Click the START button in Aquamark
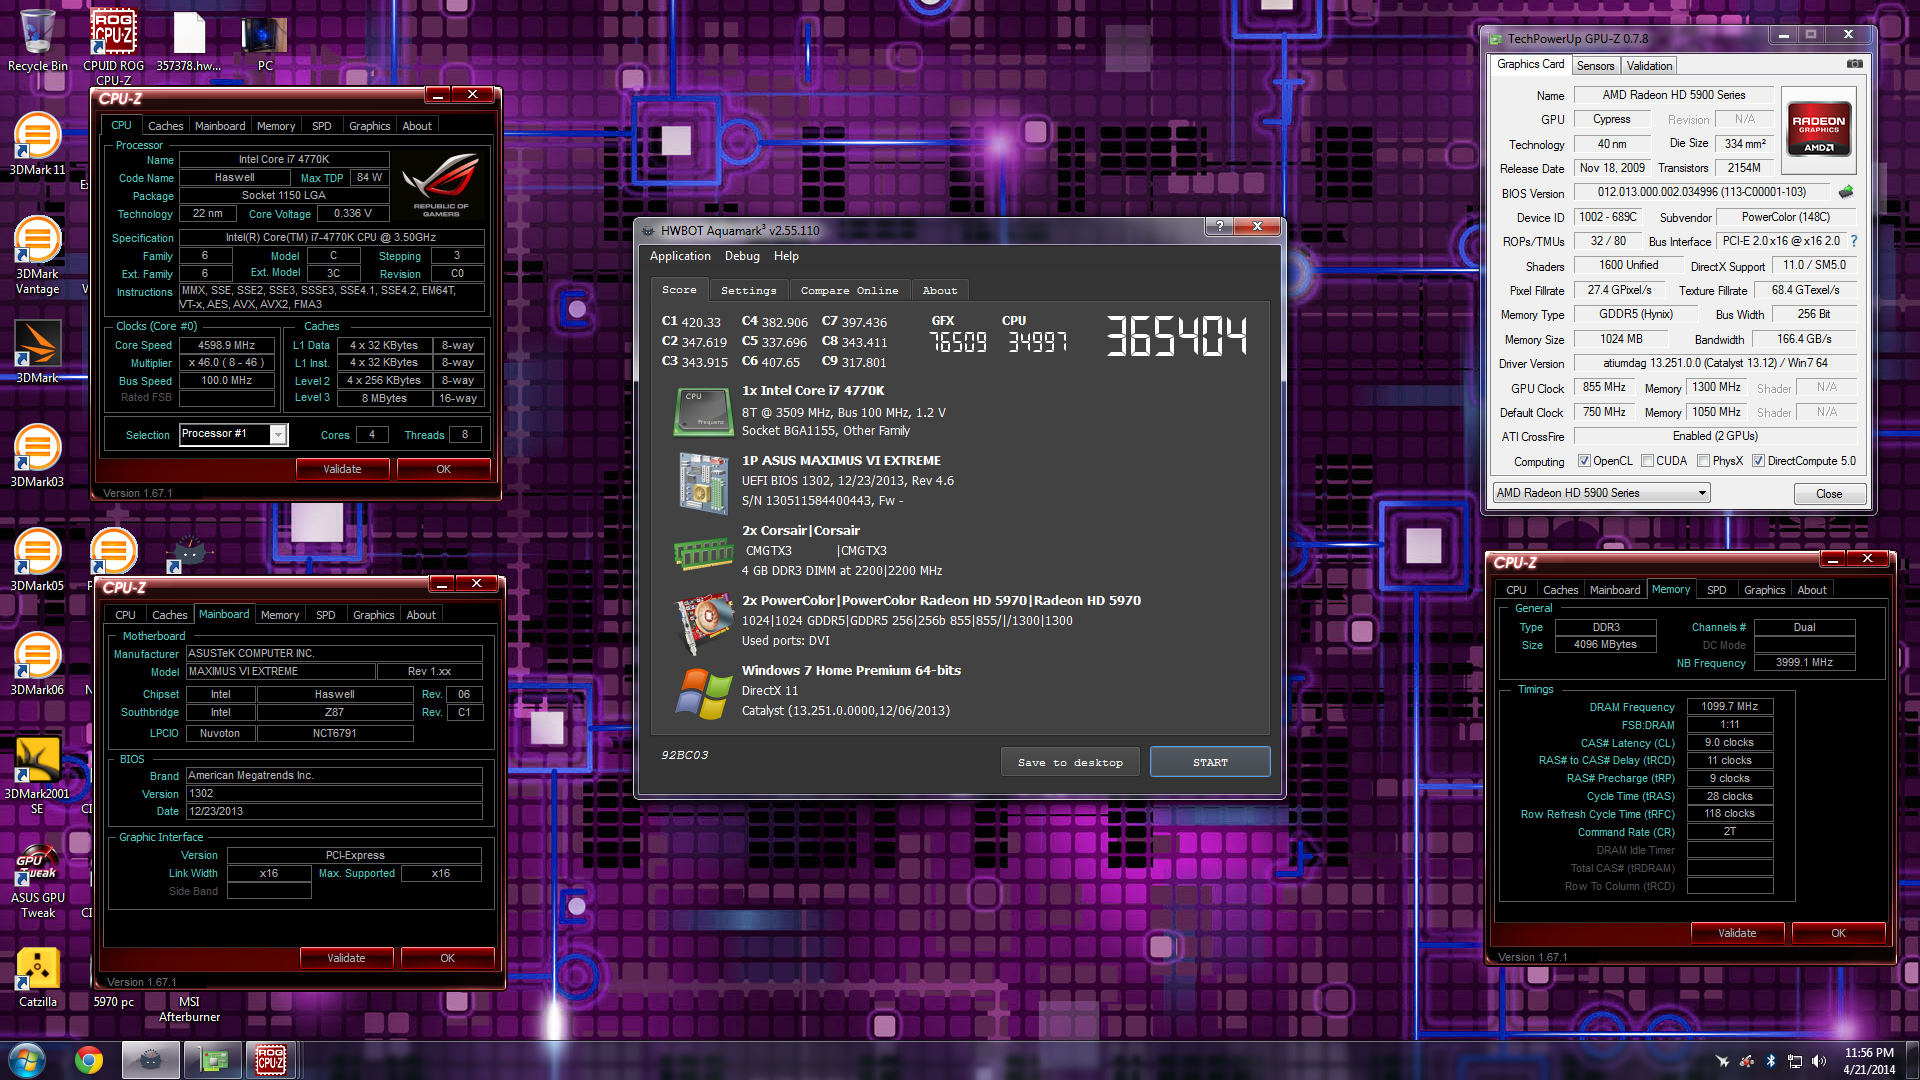The width and height of the screenshot is (1920, 1080). (1210, 762)
